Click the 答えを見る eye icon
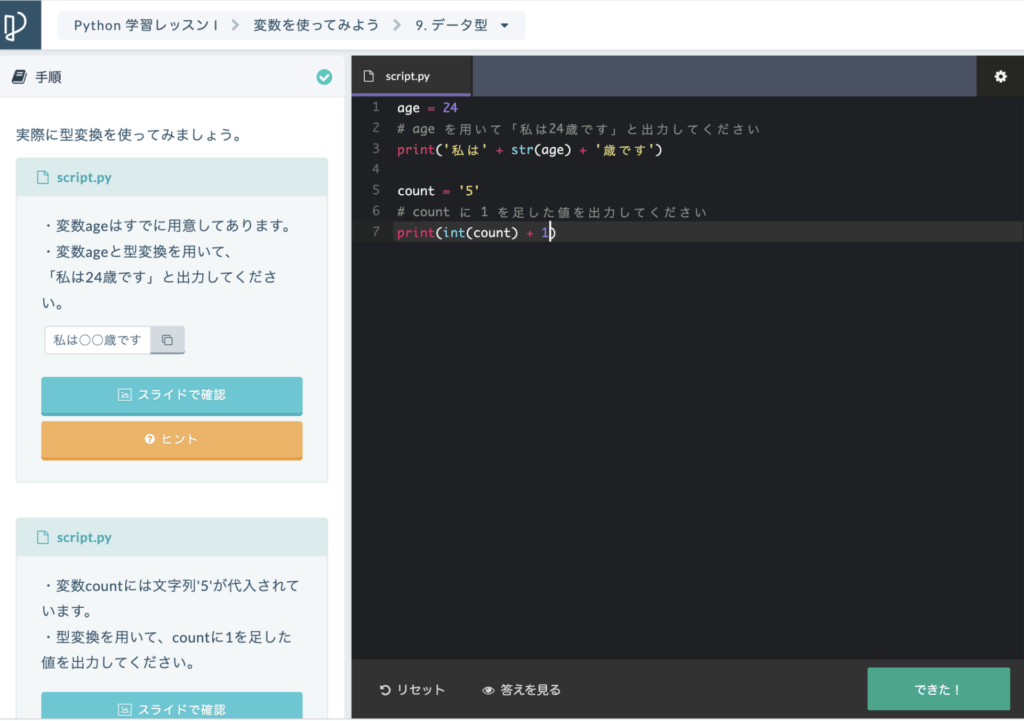This screenshot has height=721, width=1024. (x=488, y=690)
